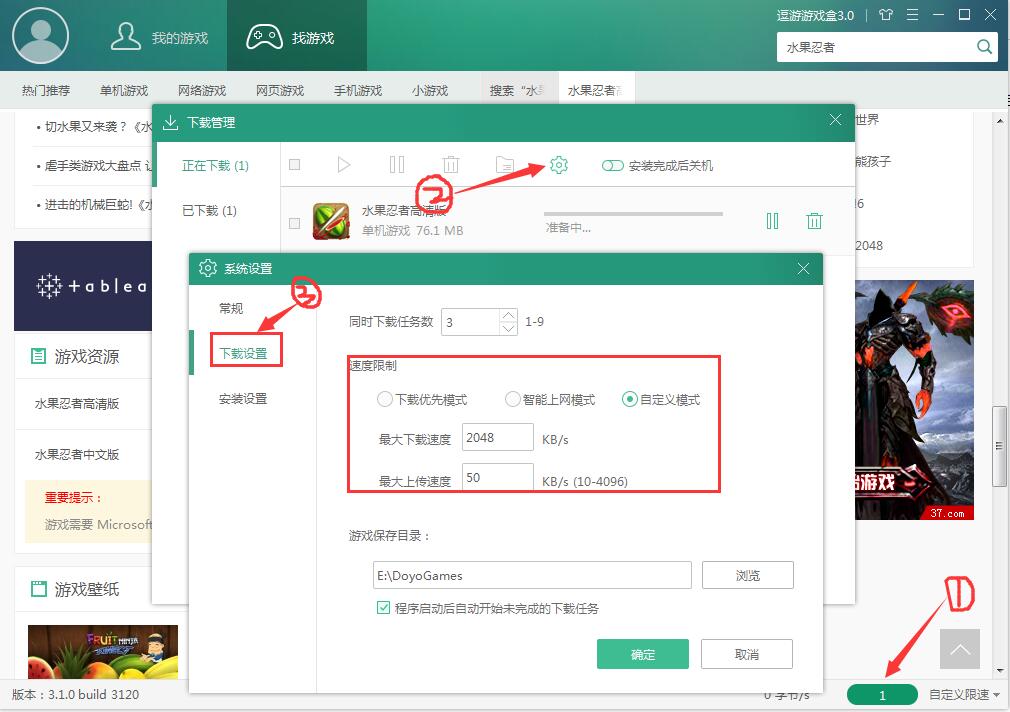Tick the 水果忍者高清版 row checkbox
This screenshot has height=712, width=1010.
click(294, 223)
